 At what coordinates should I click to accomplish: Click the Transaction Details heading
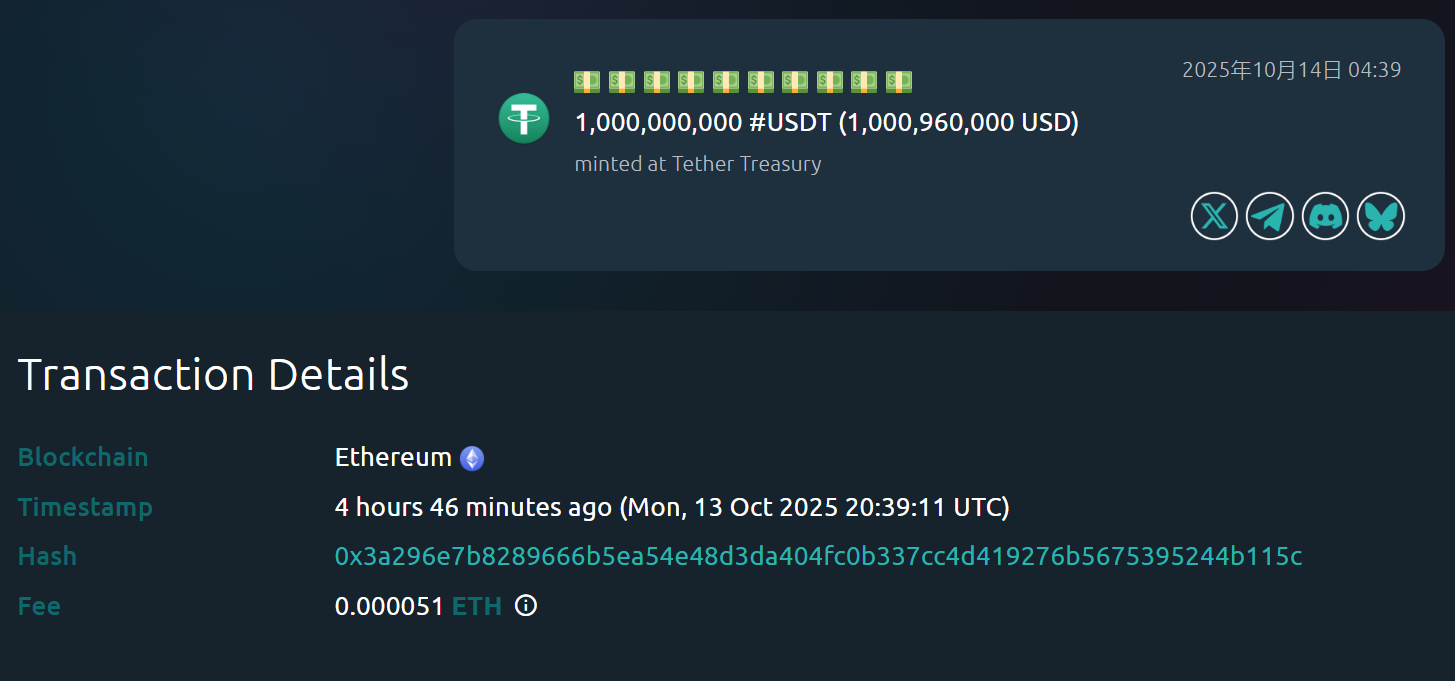point(214,375)
